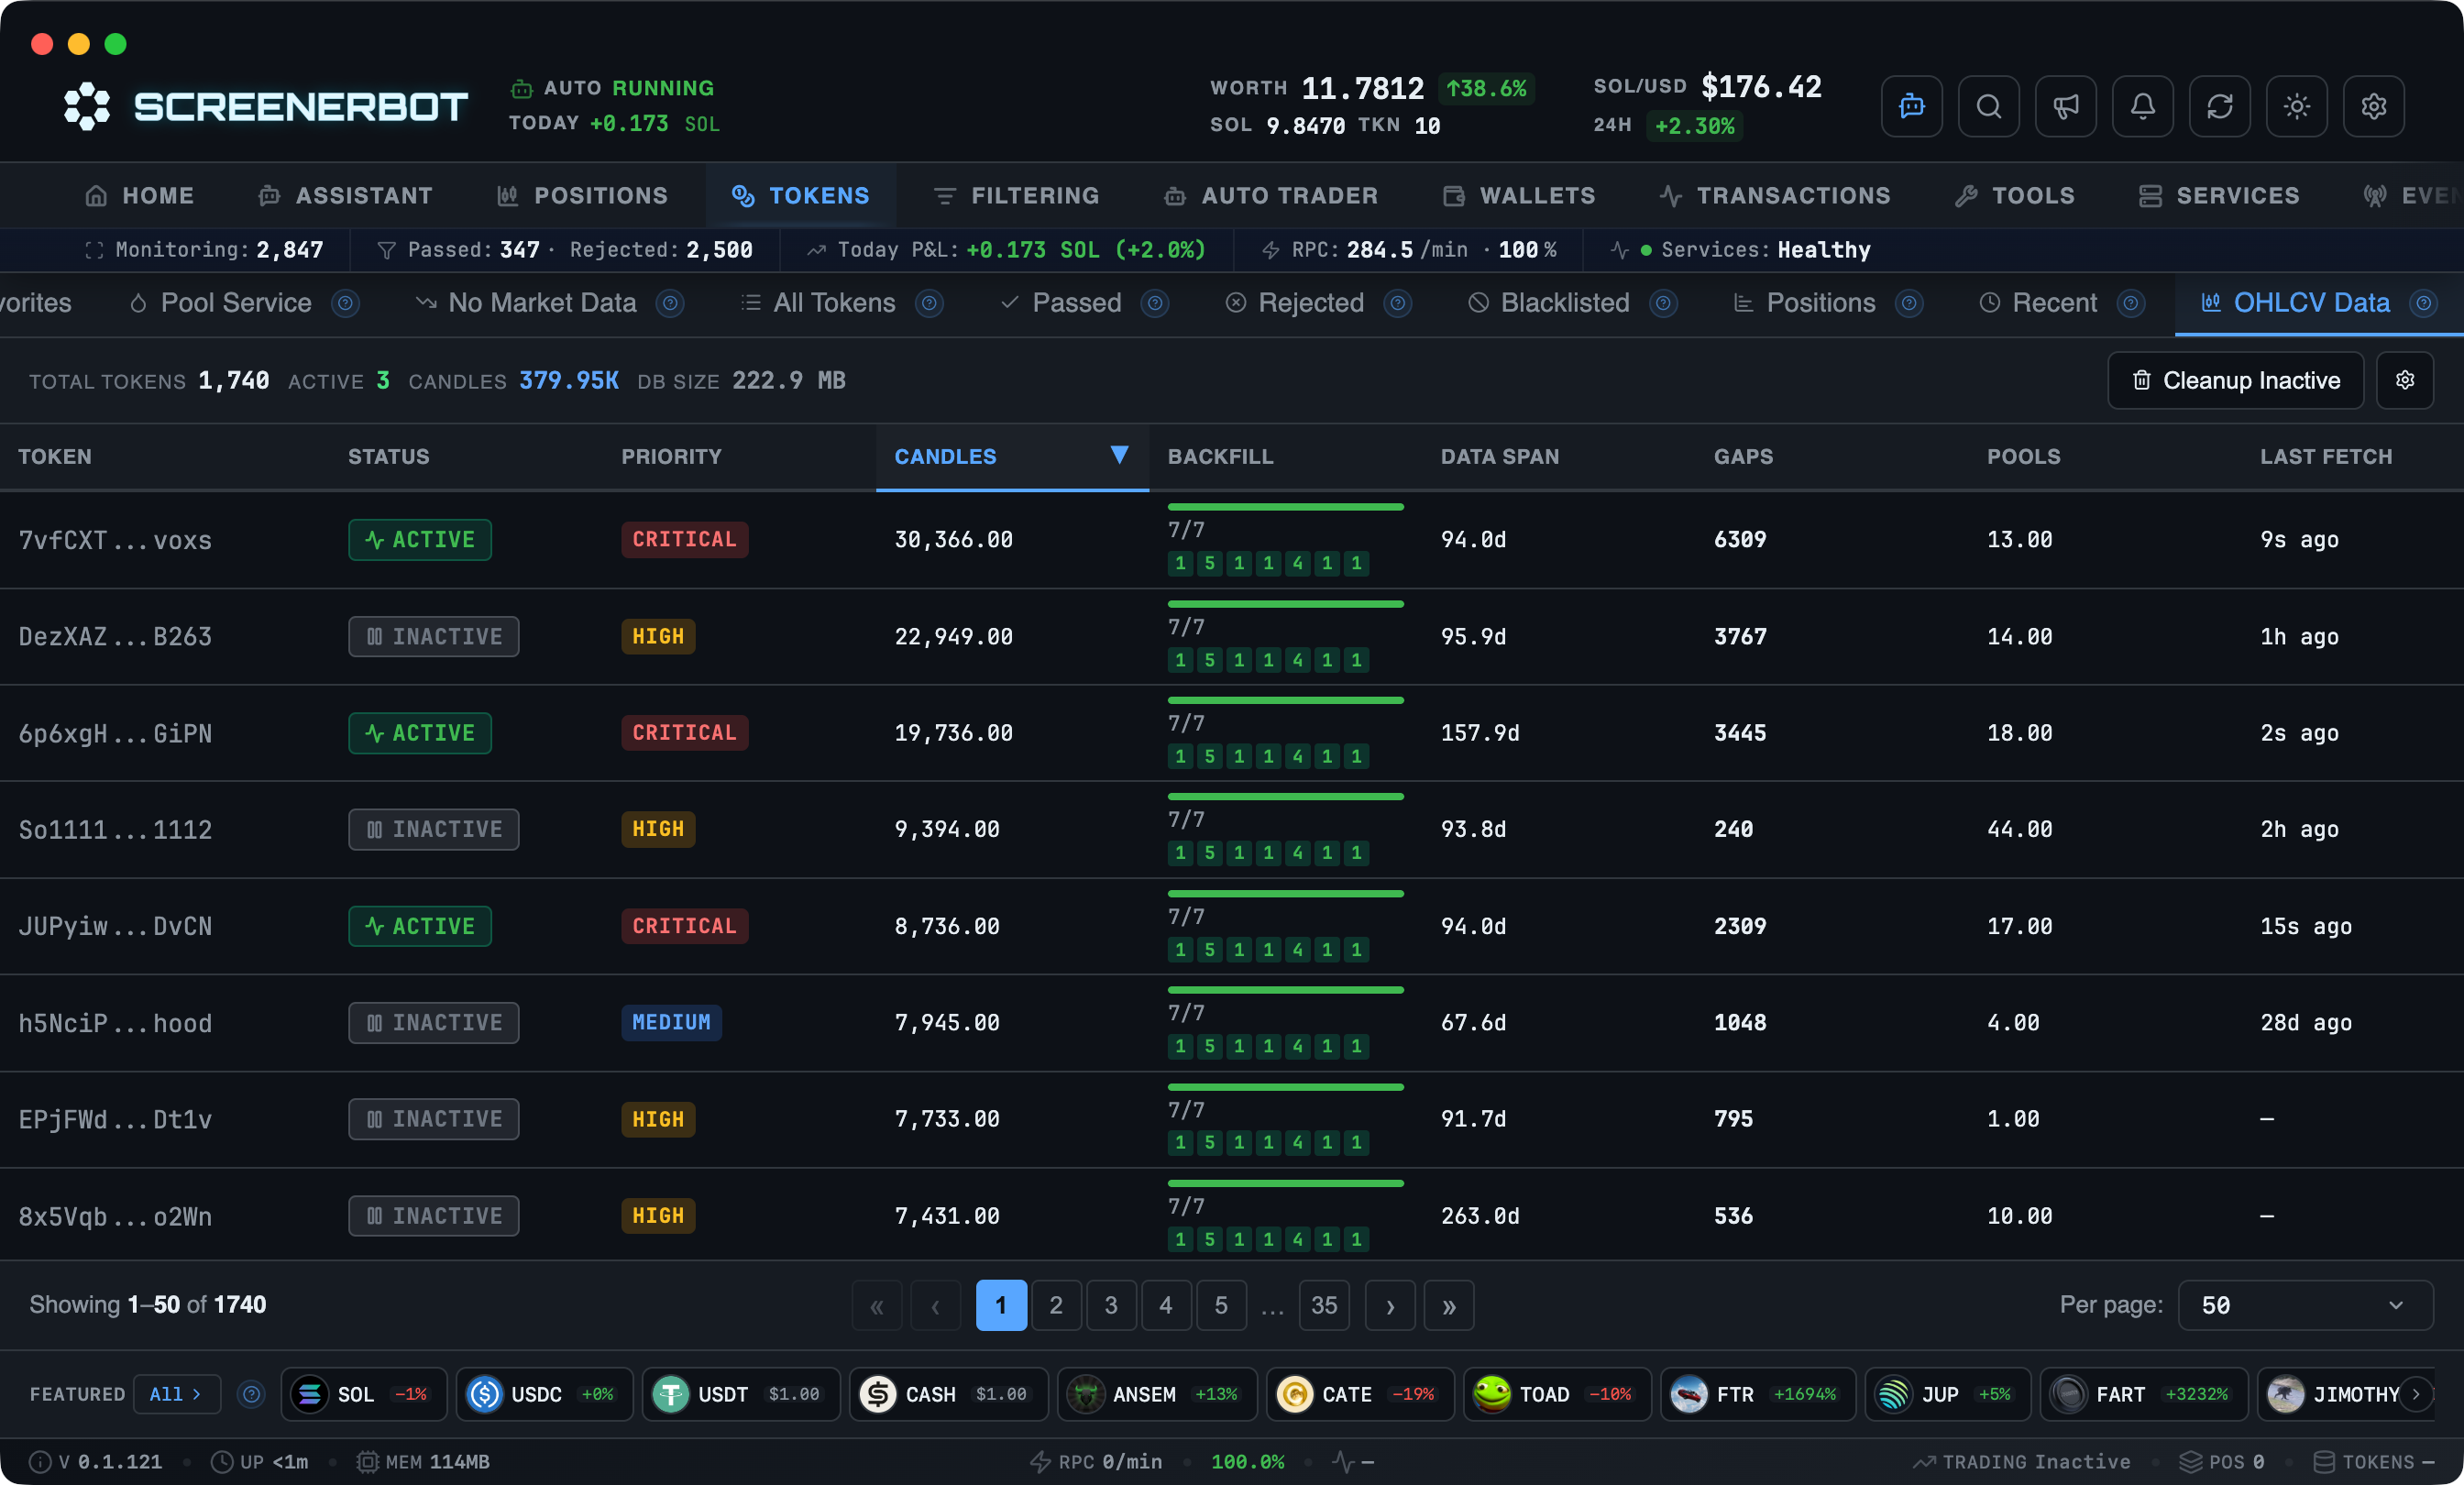The image size is (2464, 1485).
Task: Open OHLCV settings gear beside Cleanup Inactive
Action: pyautogui.click(x=2404, y=380)
